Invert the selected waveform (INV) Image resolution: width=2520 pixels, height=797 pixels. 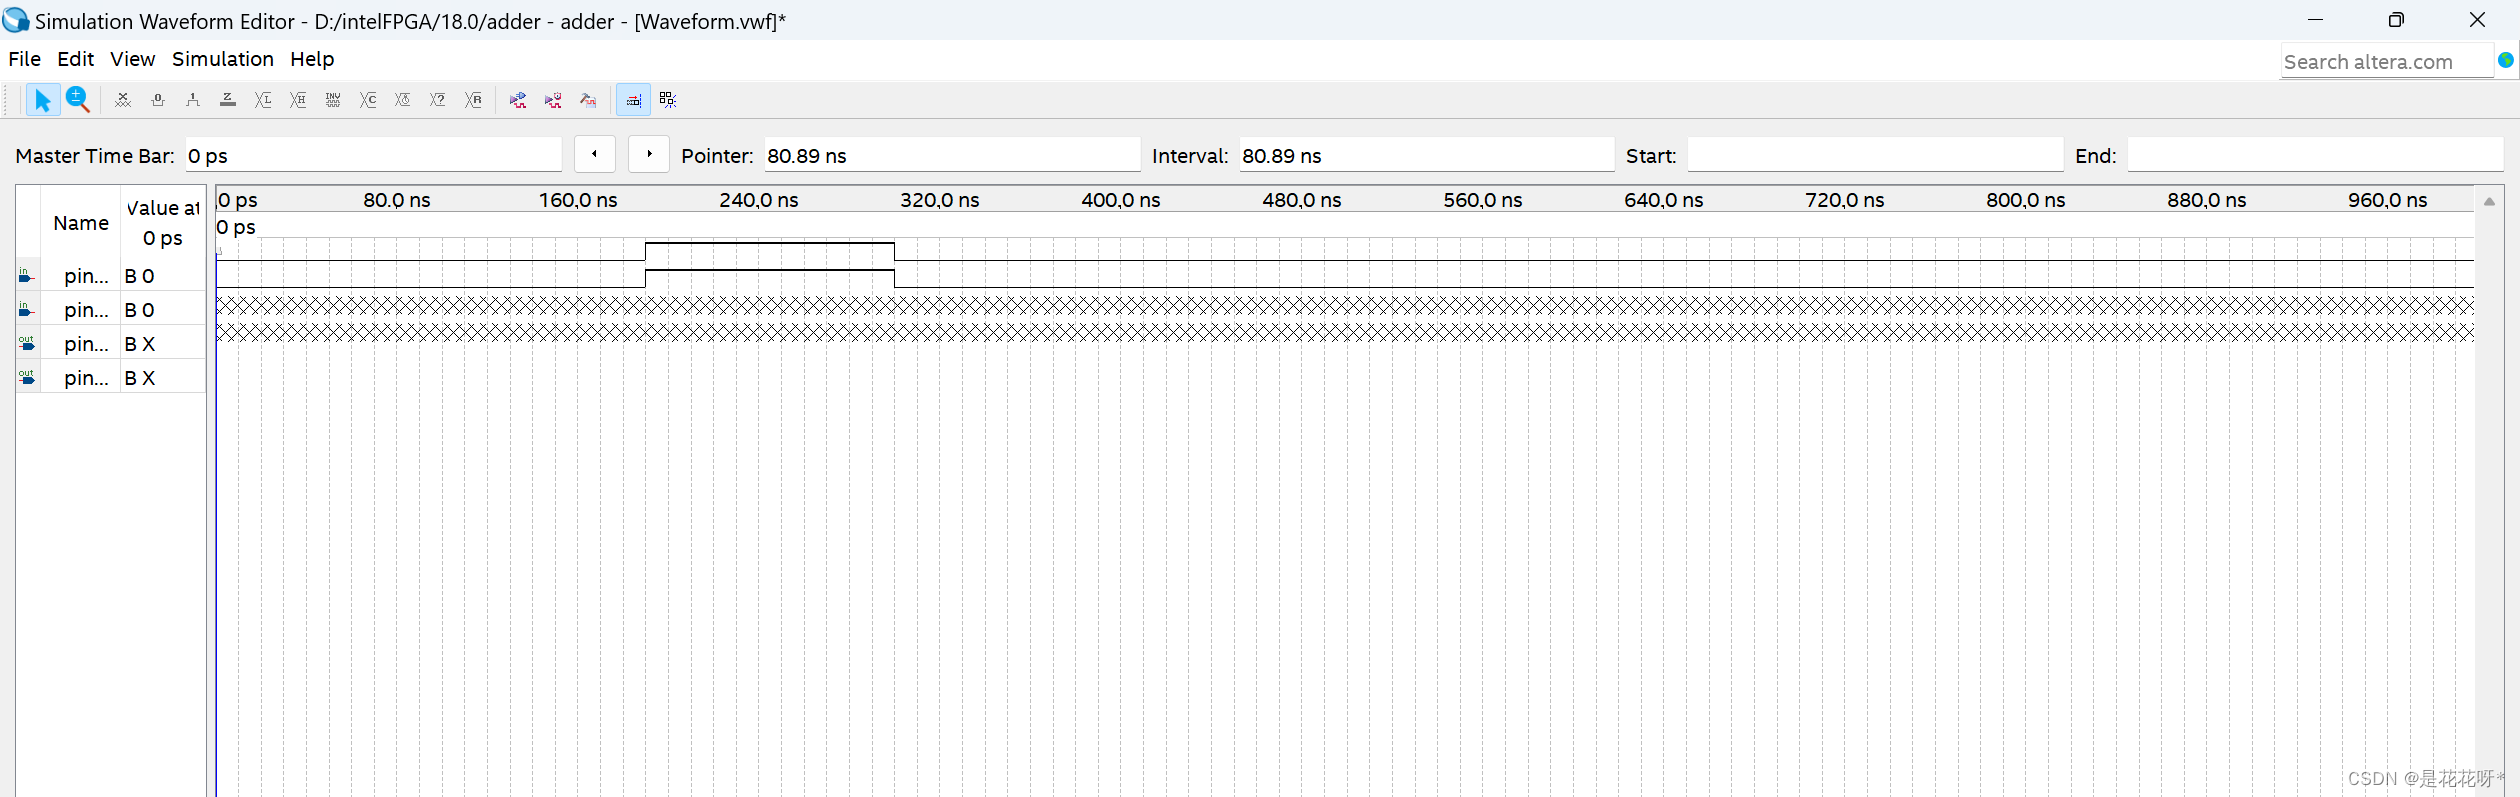(333, 100)
